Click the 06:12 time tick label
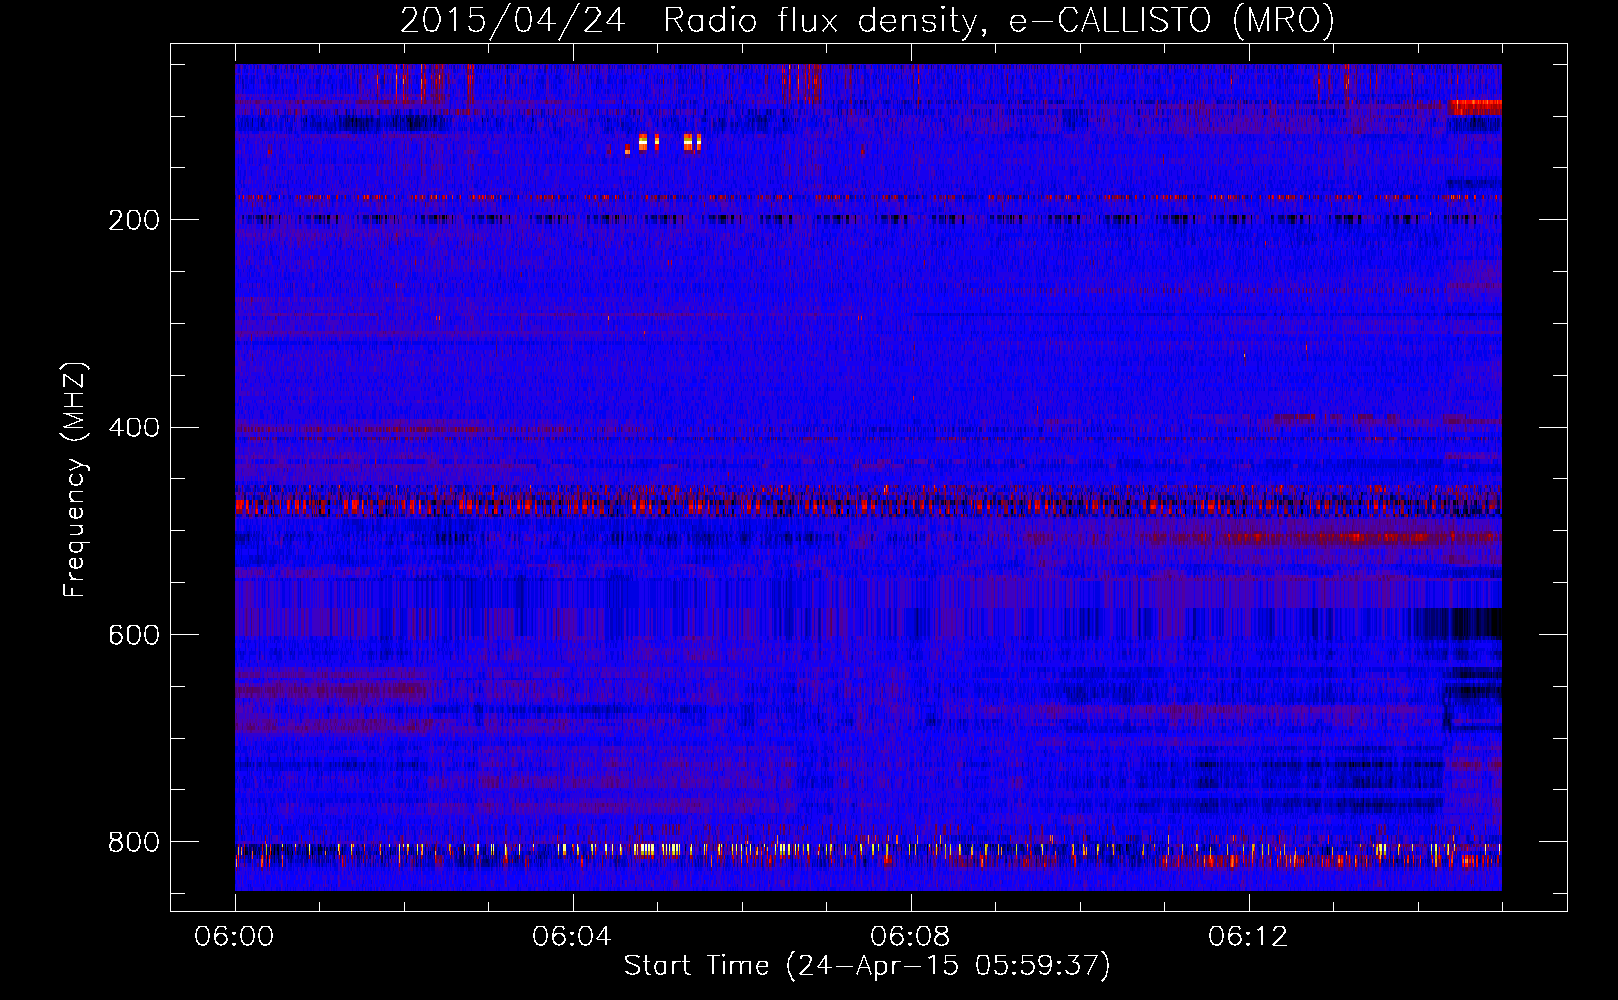Viewport: 1618px width, 1000px height. point(1248,937)
